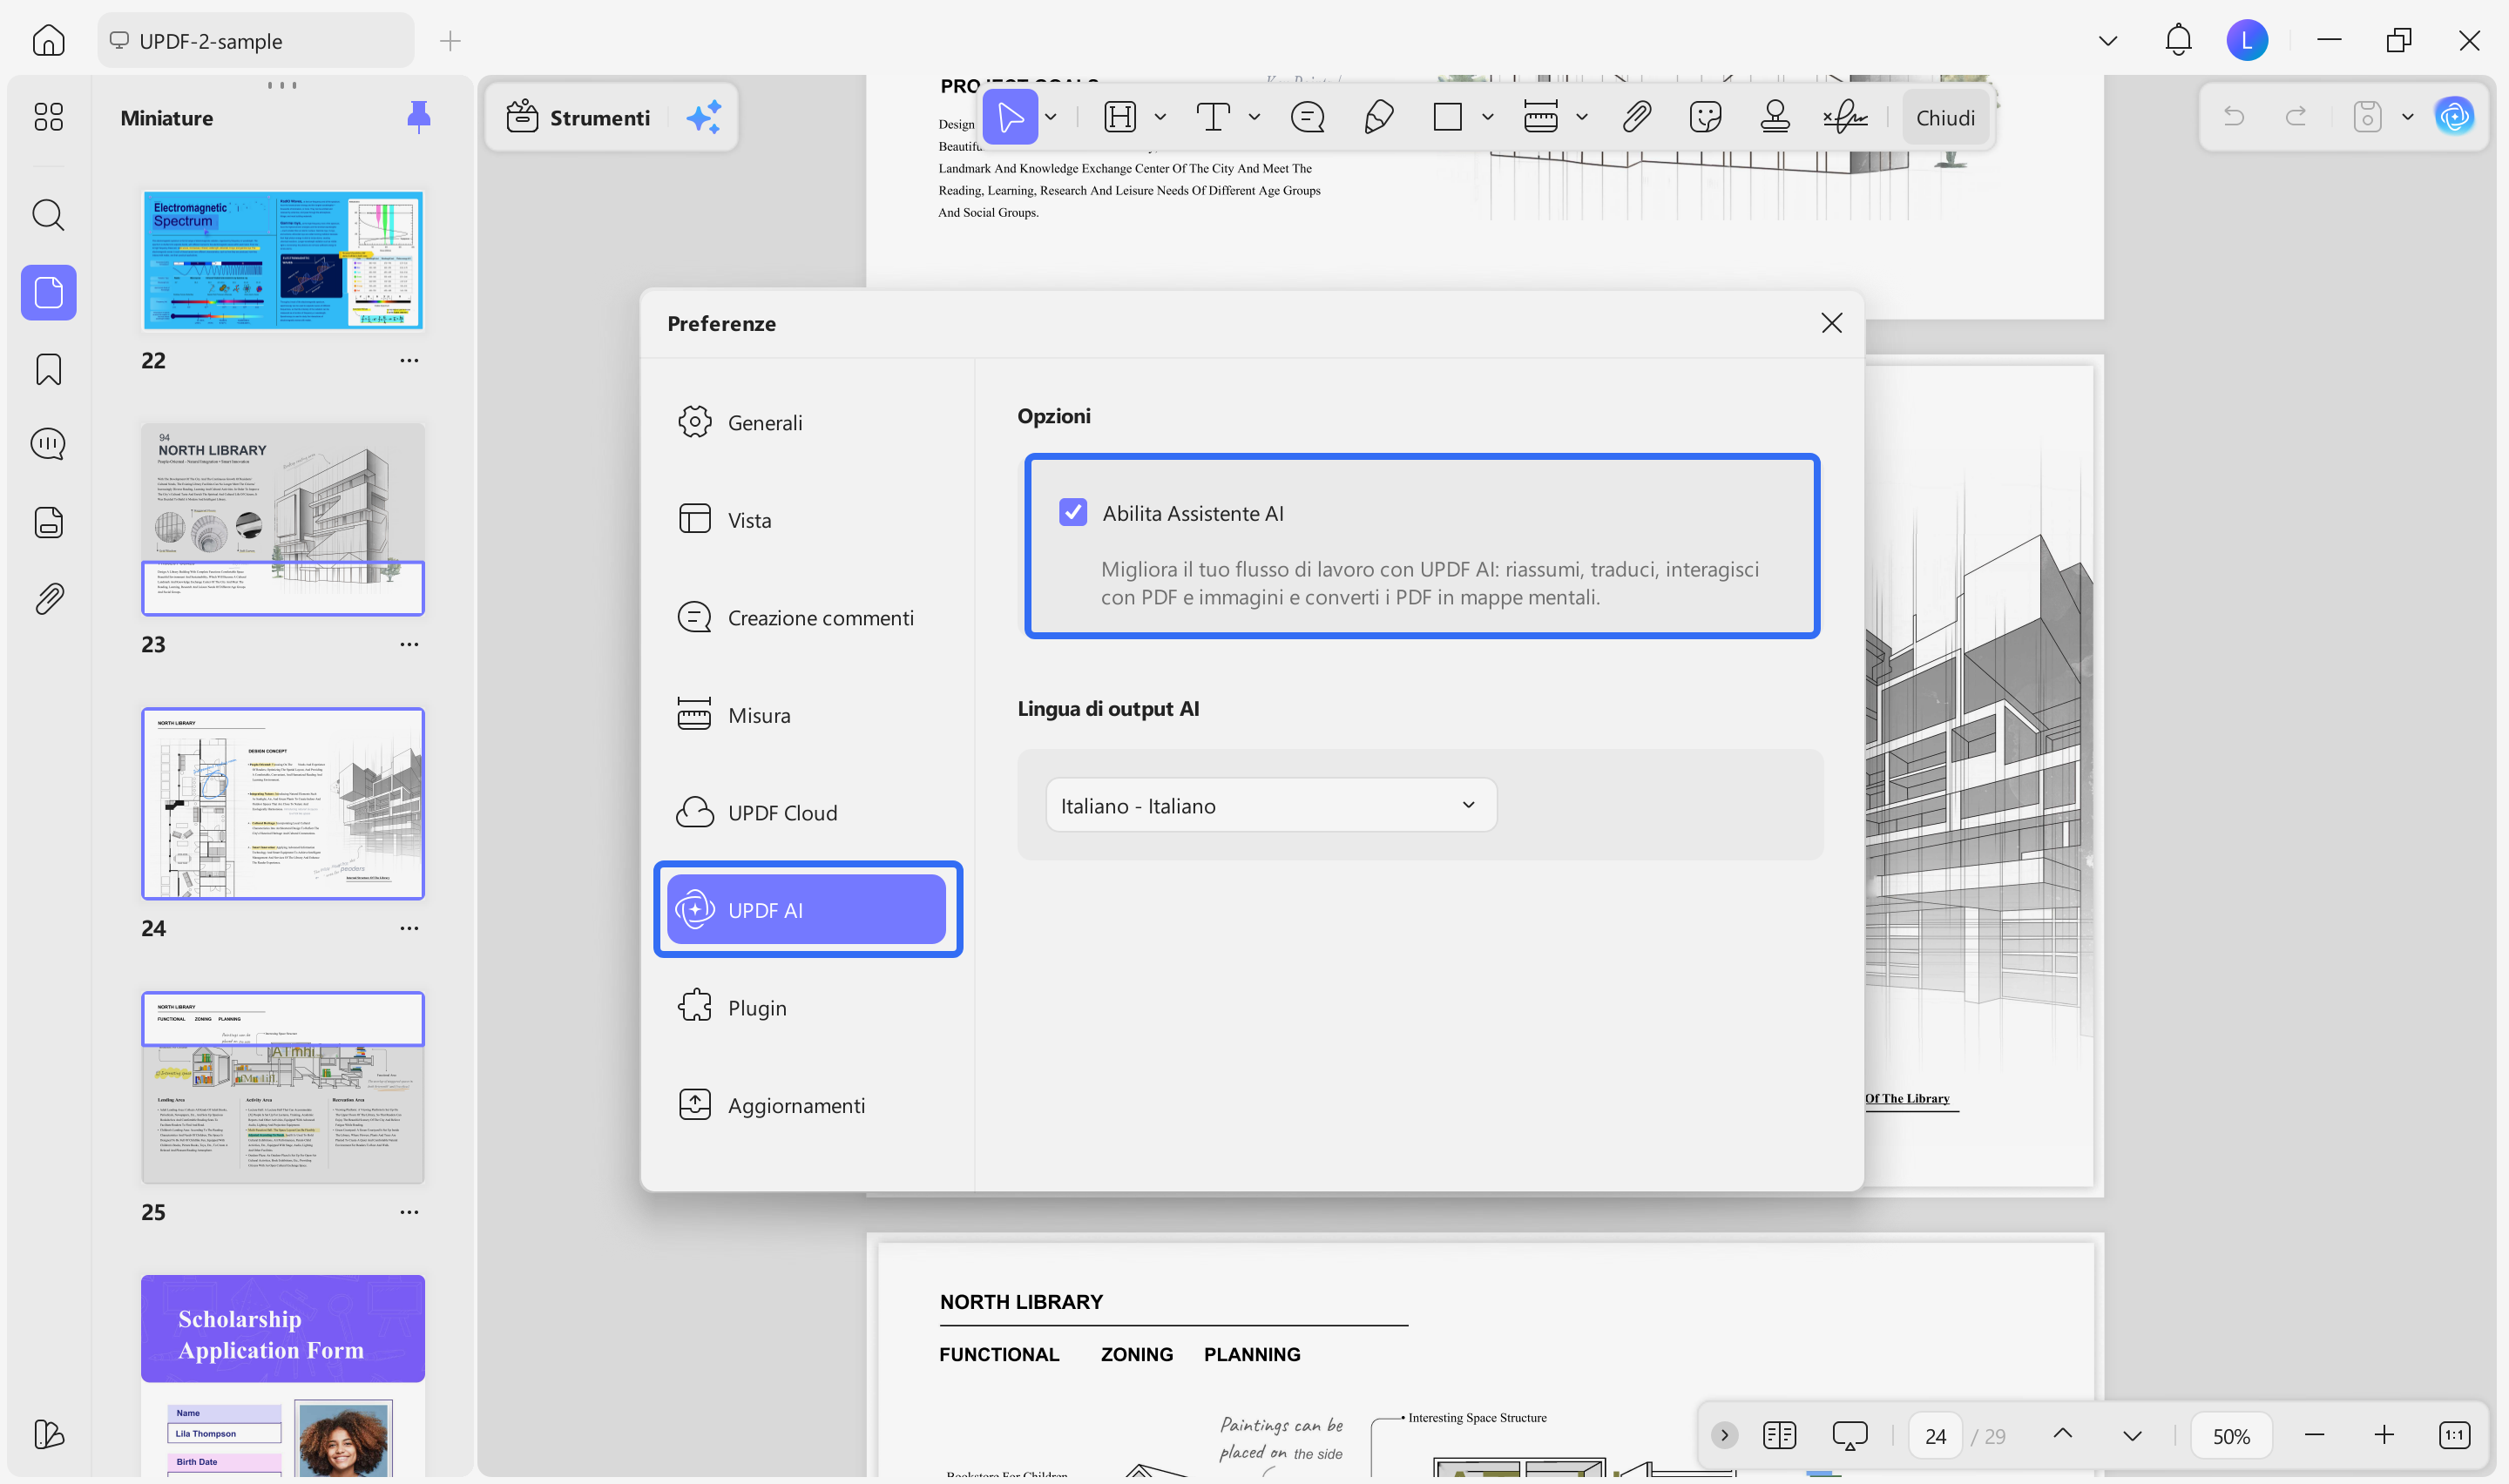Open the home screen icon

click(48, 41)
